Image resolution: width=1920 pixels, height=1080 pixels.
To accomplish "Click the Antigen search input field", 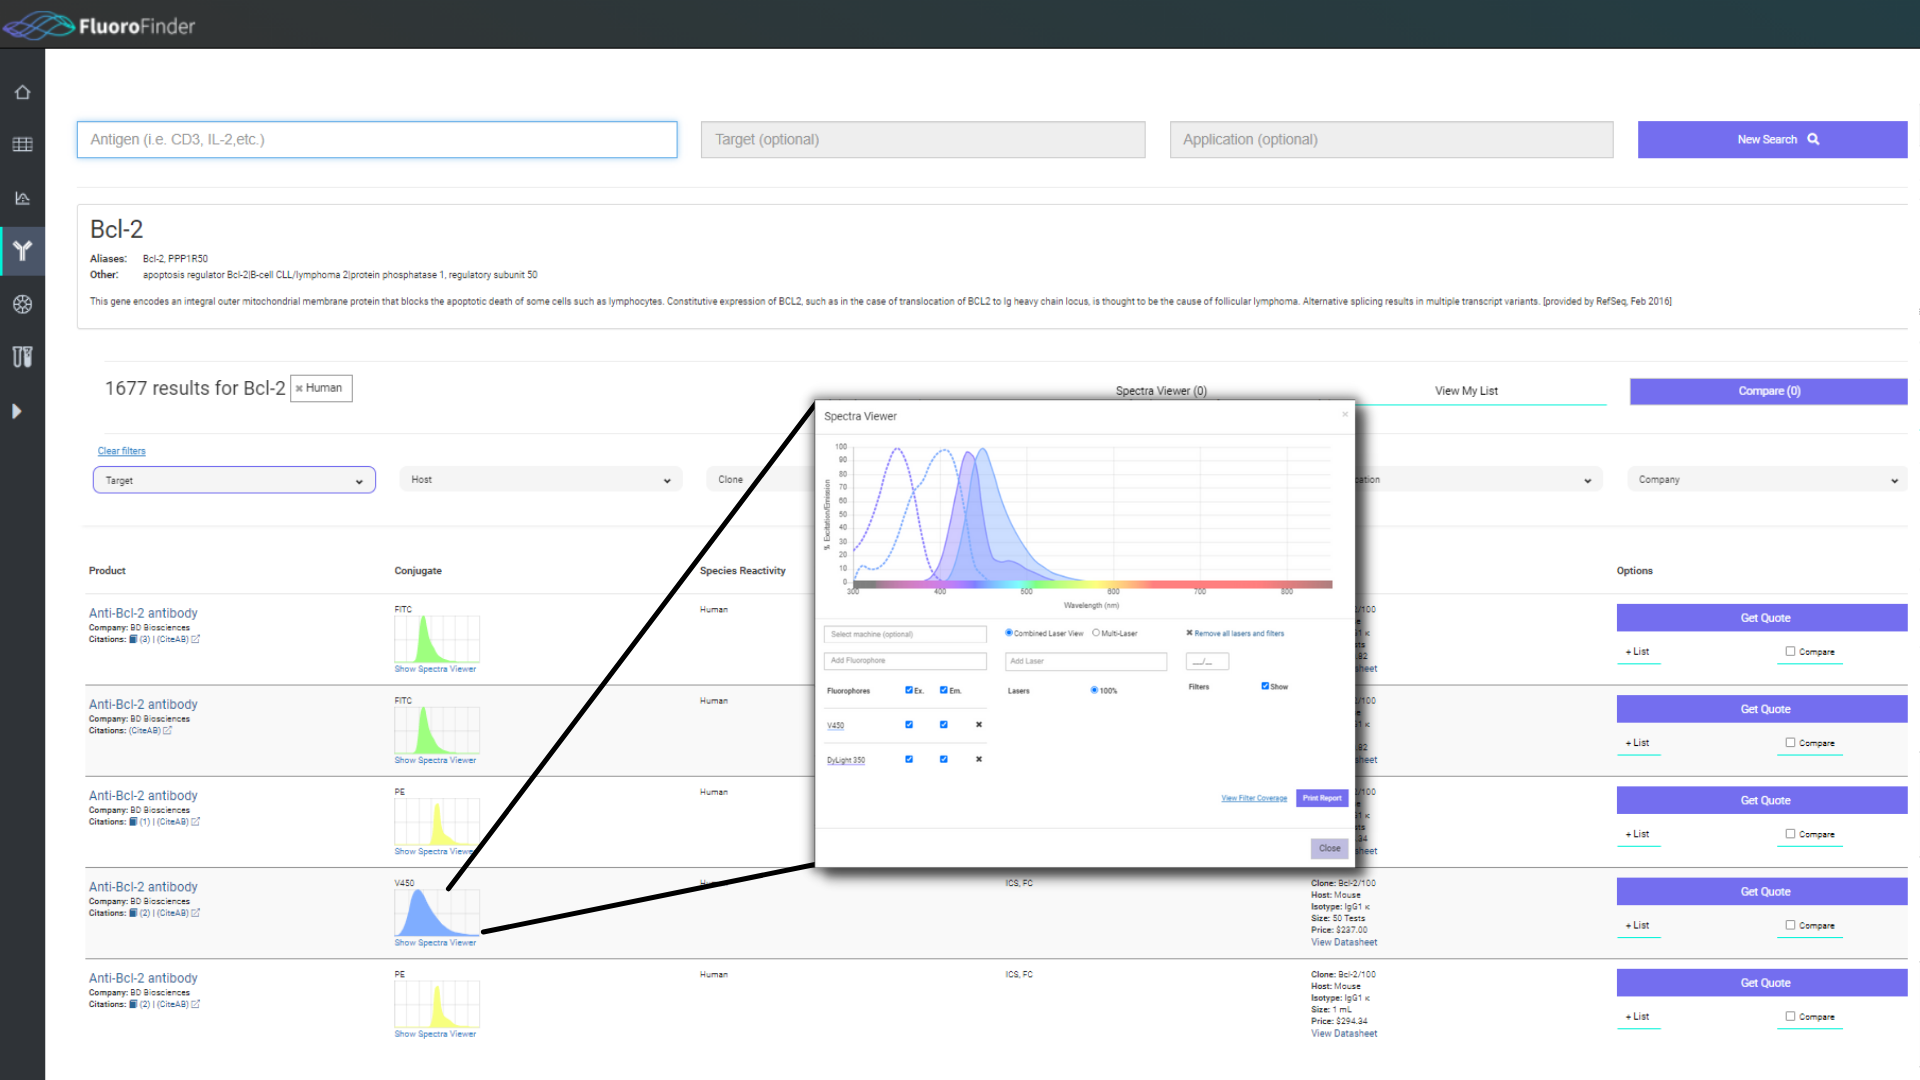I will click(x=376, y=139).
